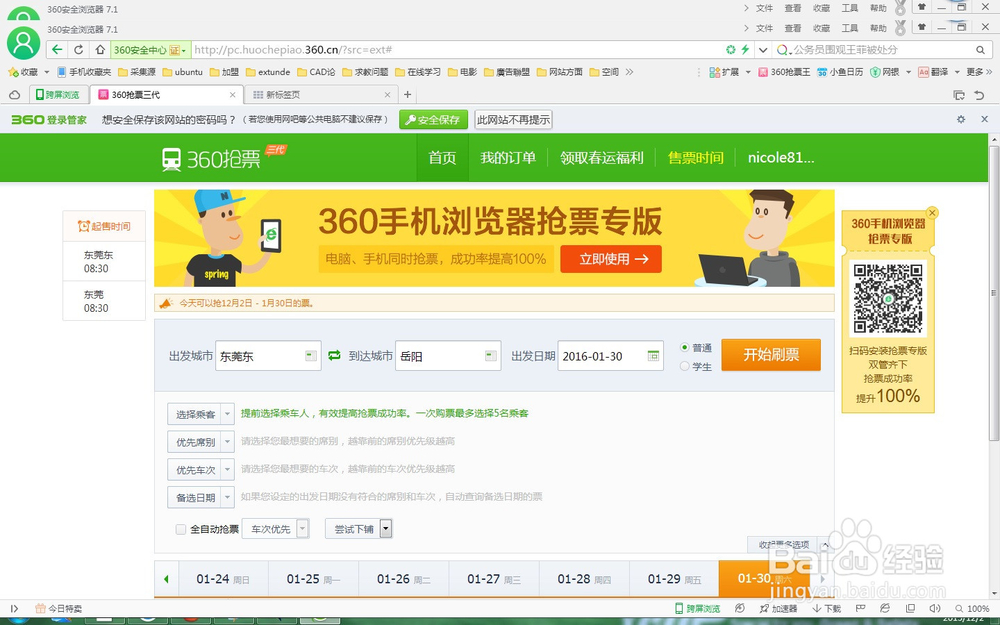1000x625 pixels.
Task: Open 领取春运福利 navigation item
Action: point(601,158)
